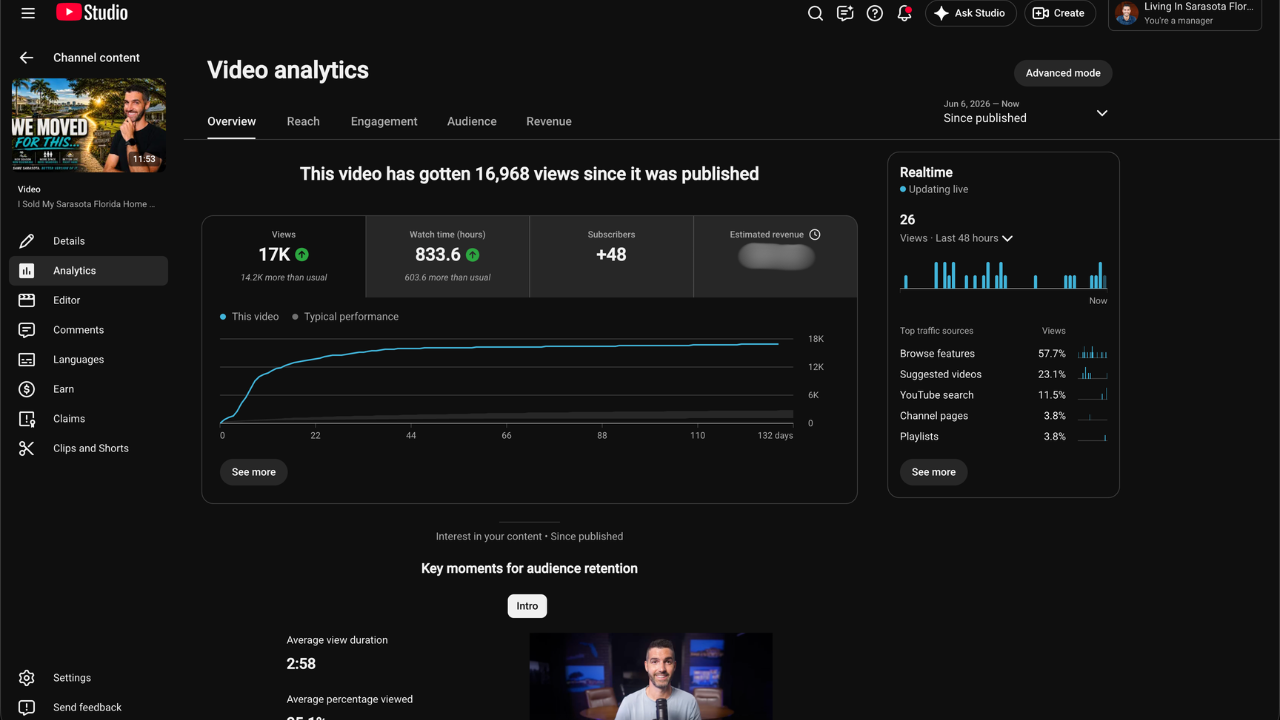Open the search icon in header
1280x720 pixels.
pos(815,13)
